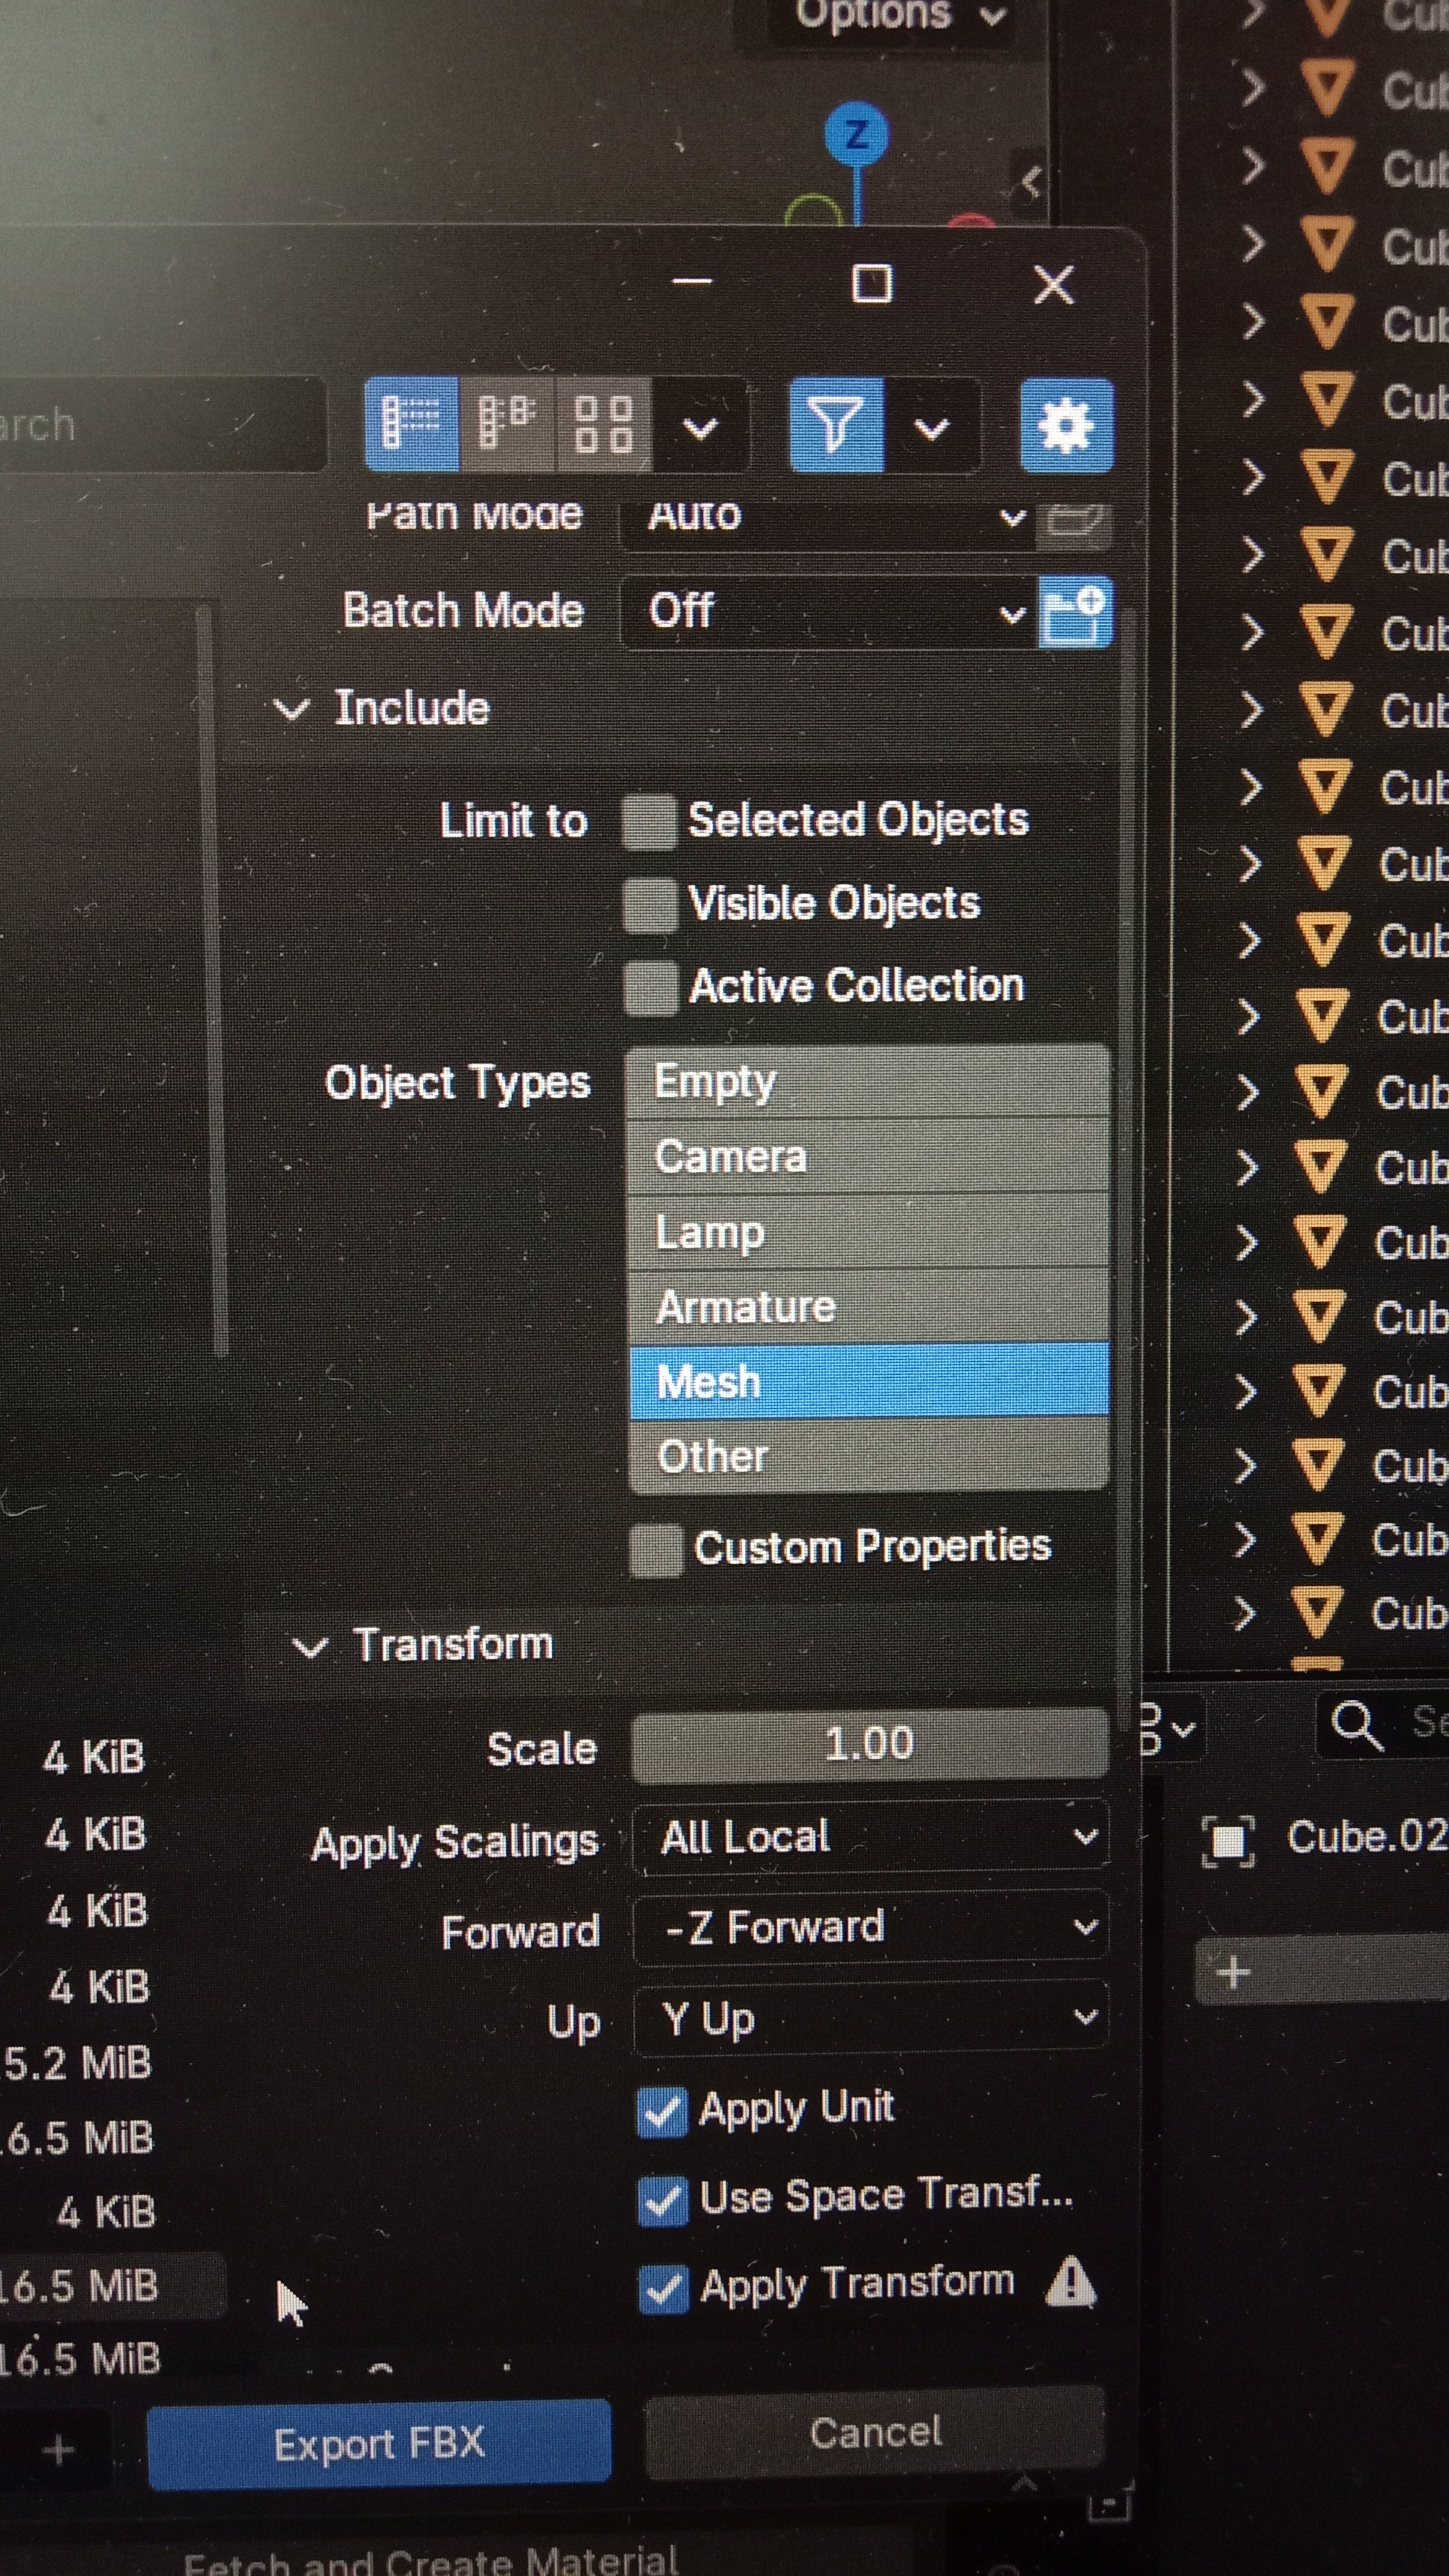Click the Apply Transform warning triangle icon
The image size is (1449, 2576).
coord(1071,2282)
